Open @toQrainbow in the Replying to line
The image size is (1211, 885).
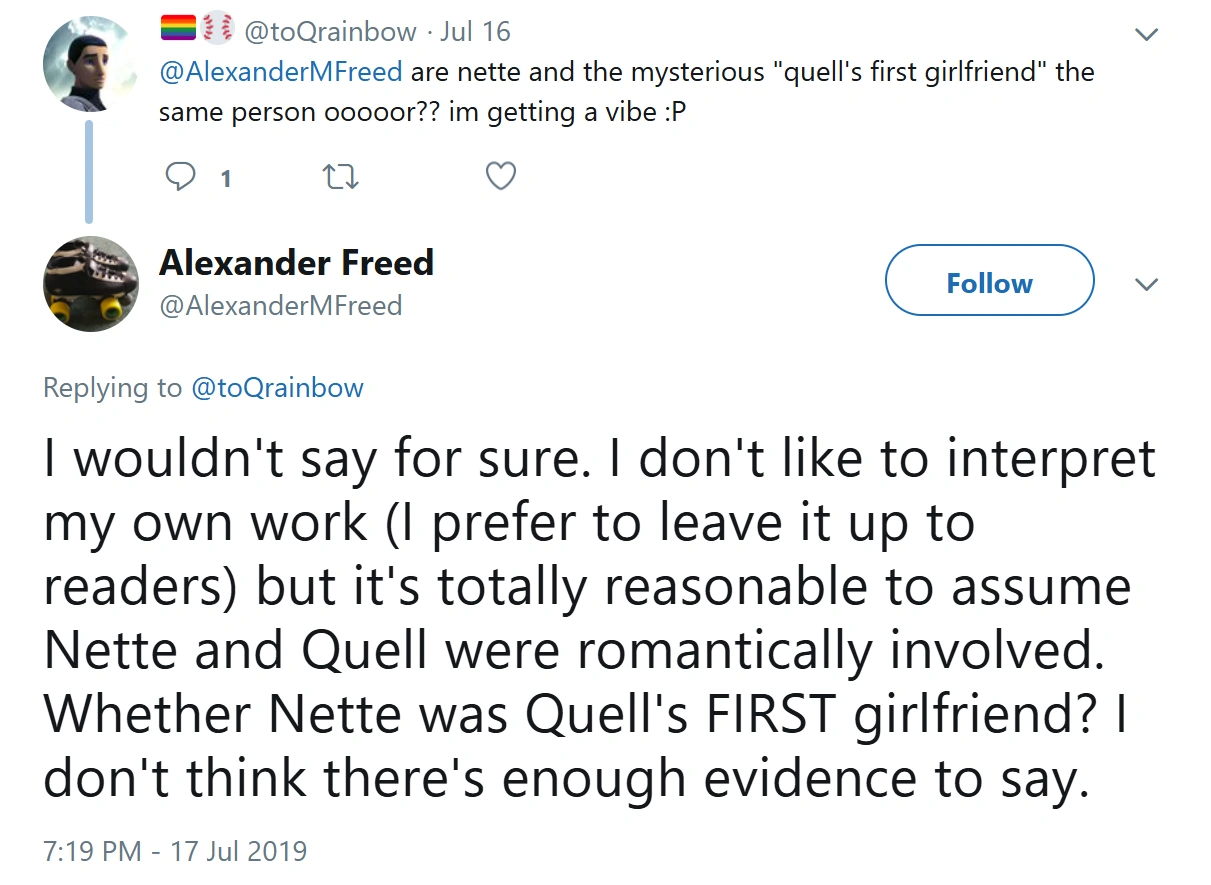(277, 388)
